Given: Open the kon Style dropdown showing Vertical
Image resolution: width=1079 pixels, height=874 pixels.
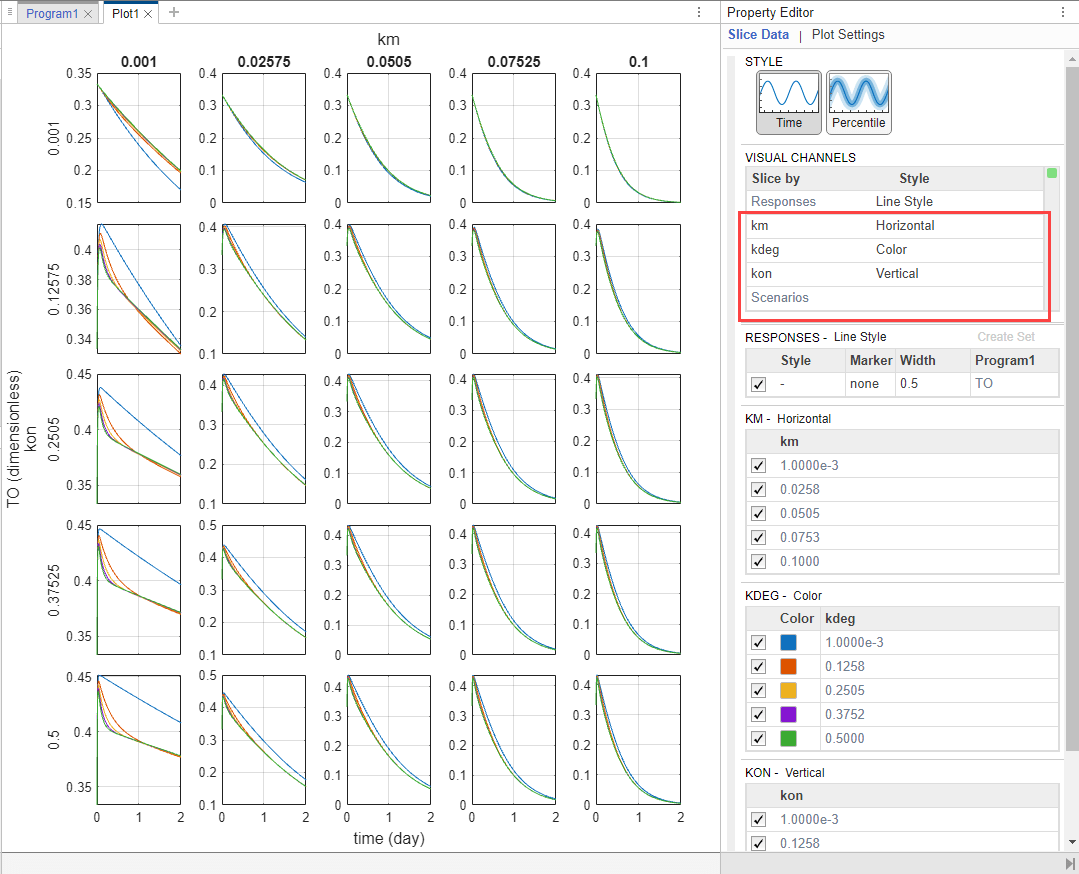Looking at the screenshot, I should pos(957,274).
